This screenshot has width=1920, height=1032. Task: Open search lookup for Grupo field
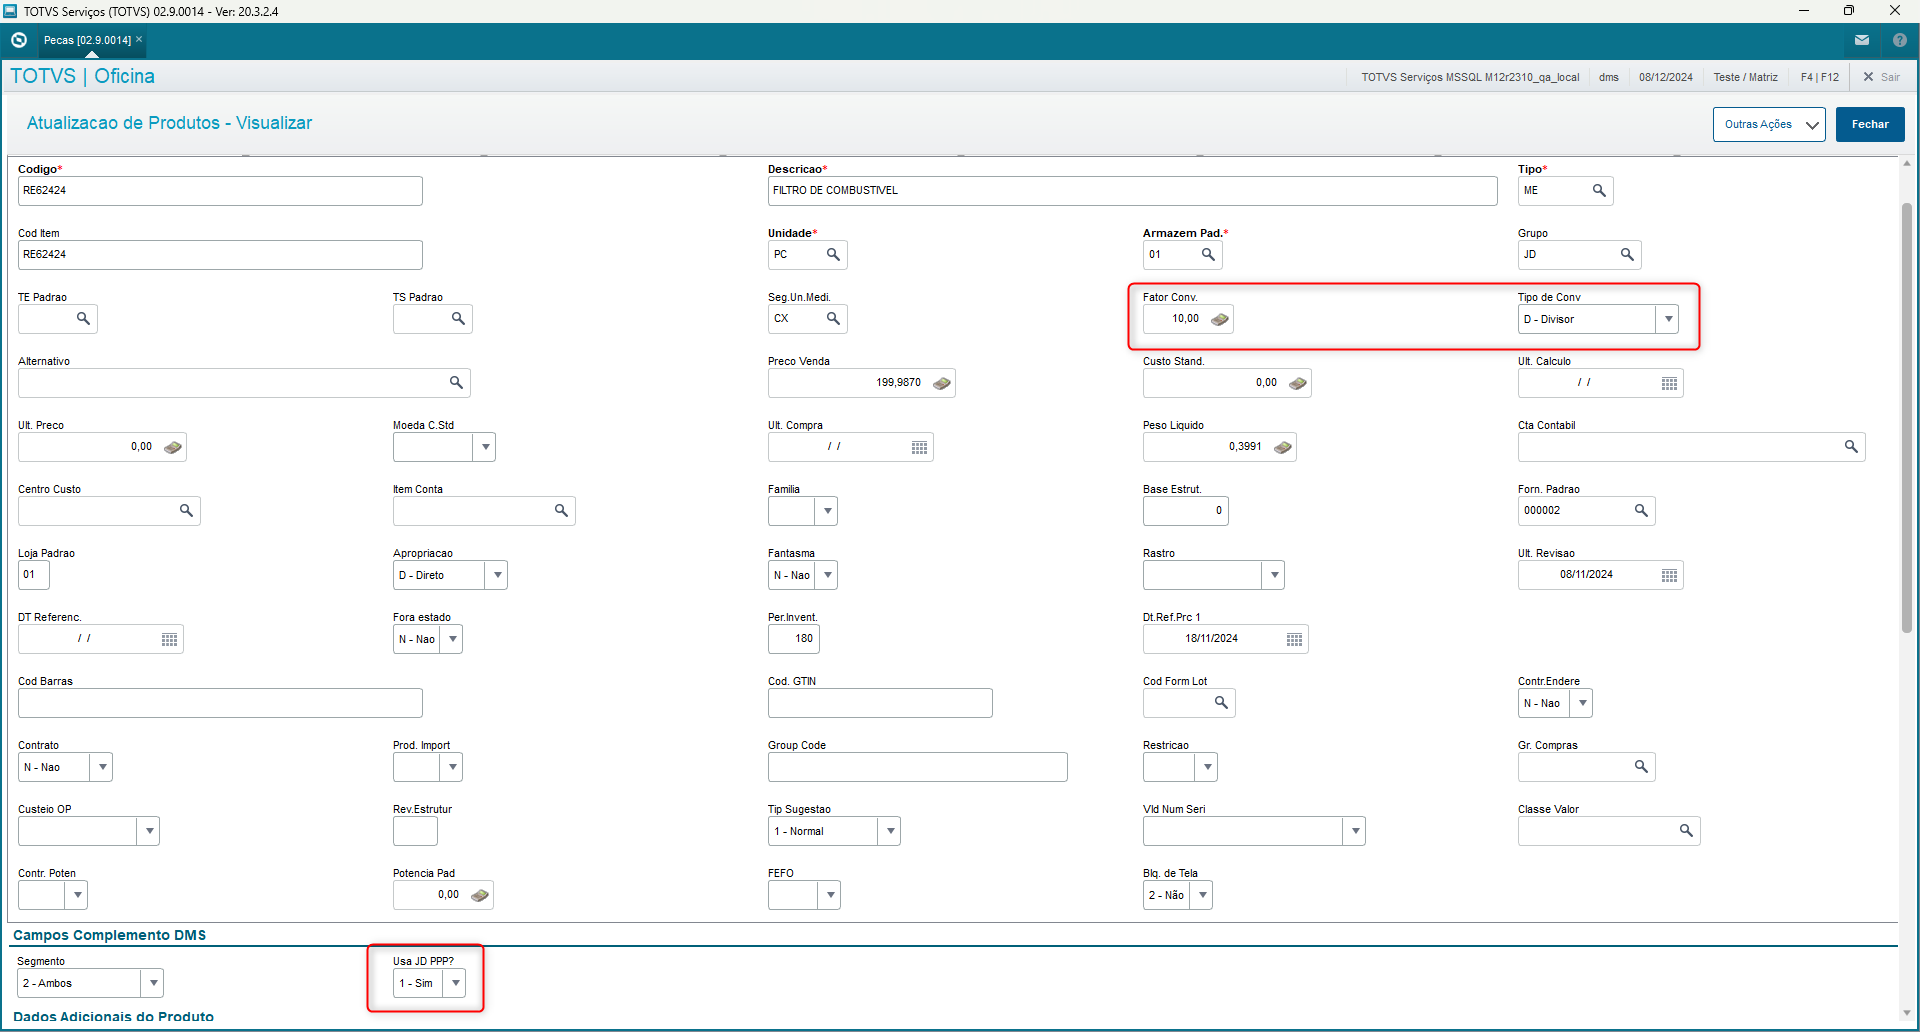pos(1627,255)
